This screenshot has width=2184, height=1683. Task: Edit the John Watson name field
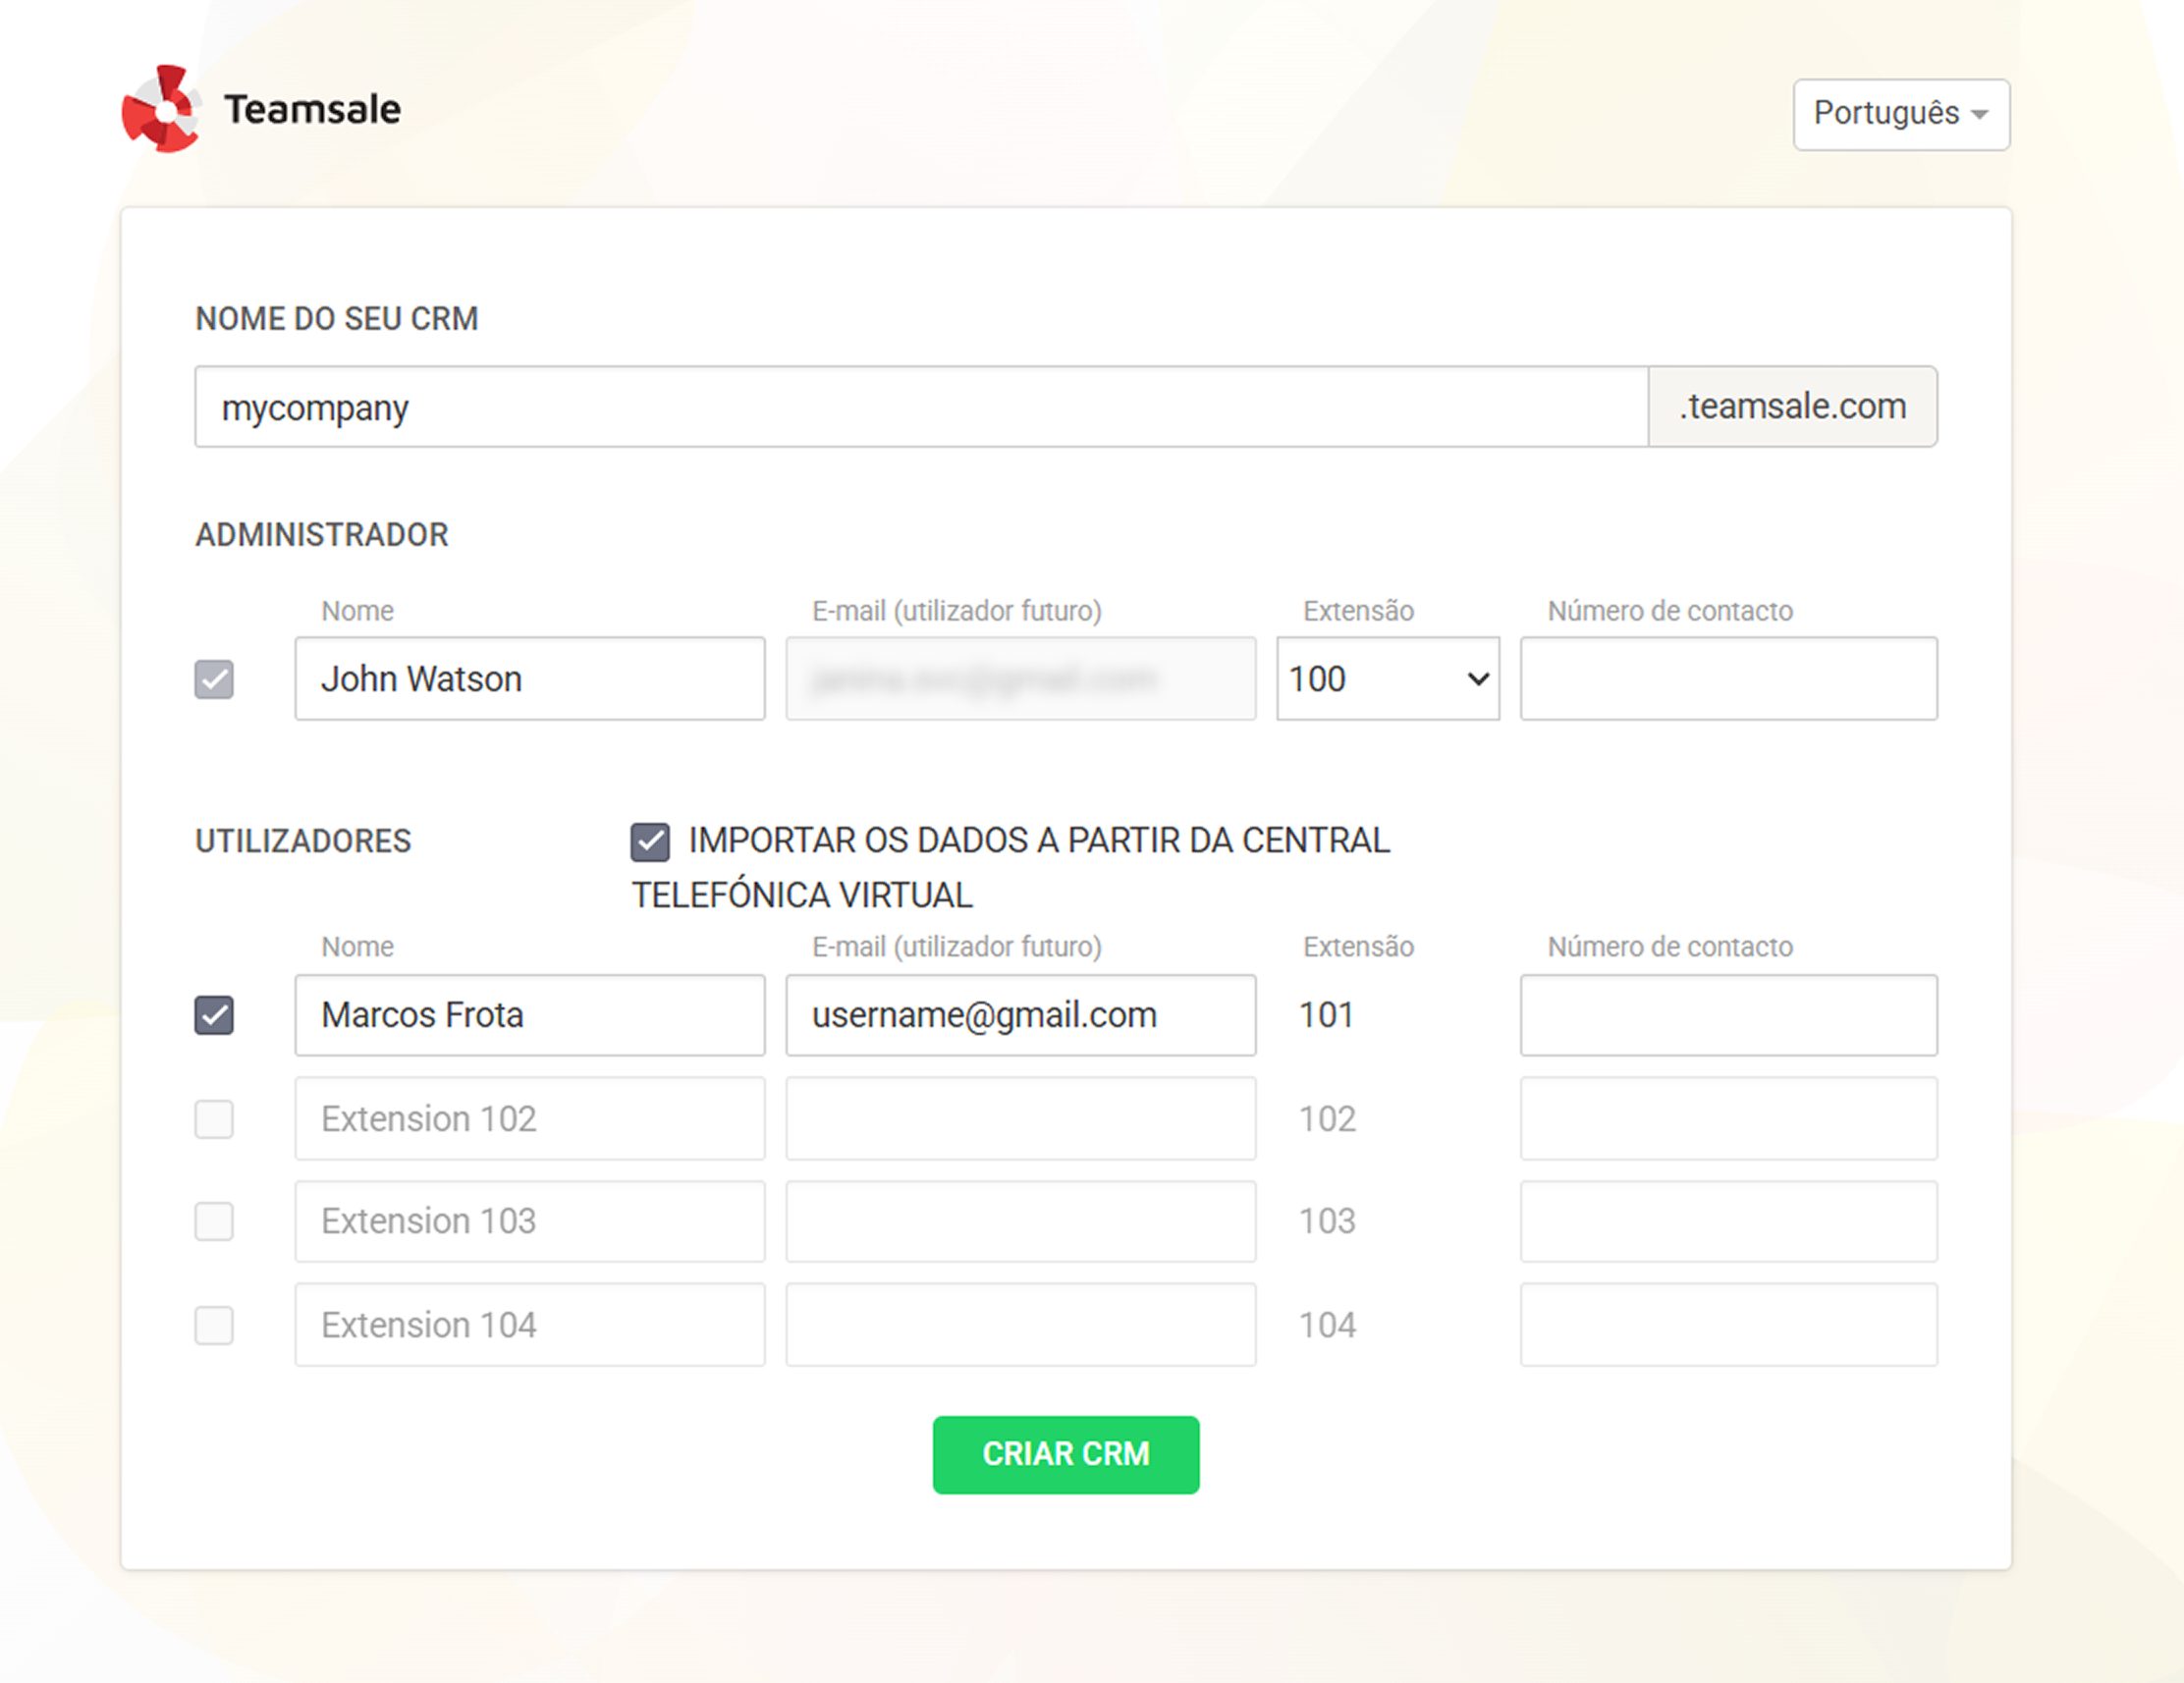(x=529, y=679)
